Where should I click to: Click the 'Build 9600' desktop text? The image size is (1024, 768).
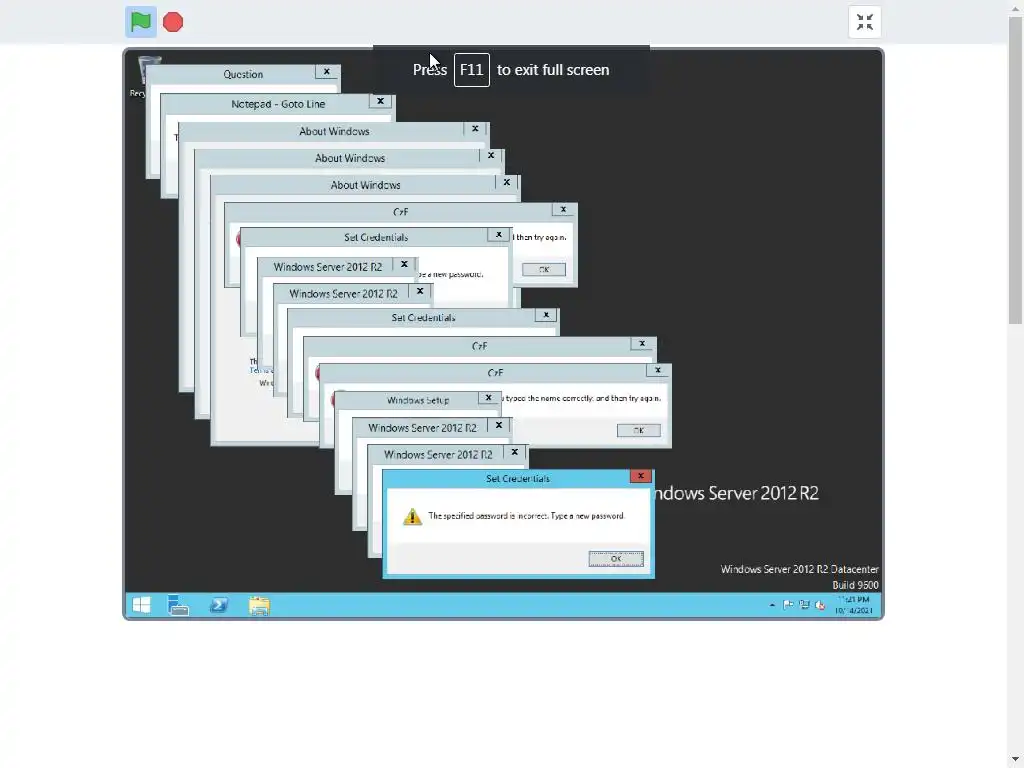[855, 585]
